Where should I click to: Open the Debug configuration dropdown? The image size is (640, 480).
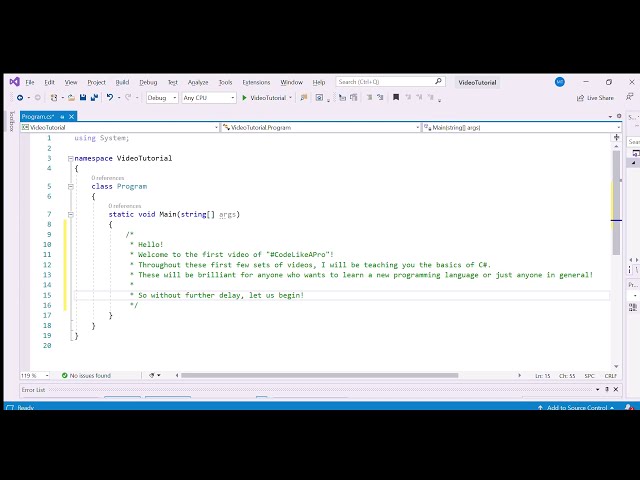(162, 98)
